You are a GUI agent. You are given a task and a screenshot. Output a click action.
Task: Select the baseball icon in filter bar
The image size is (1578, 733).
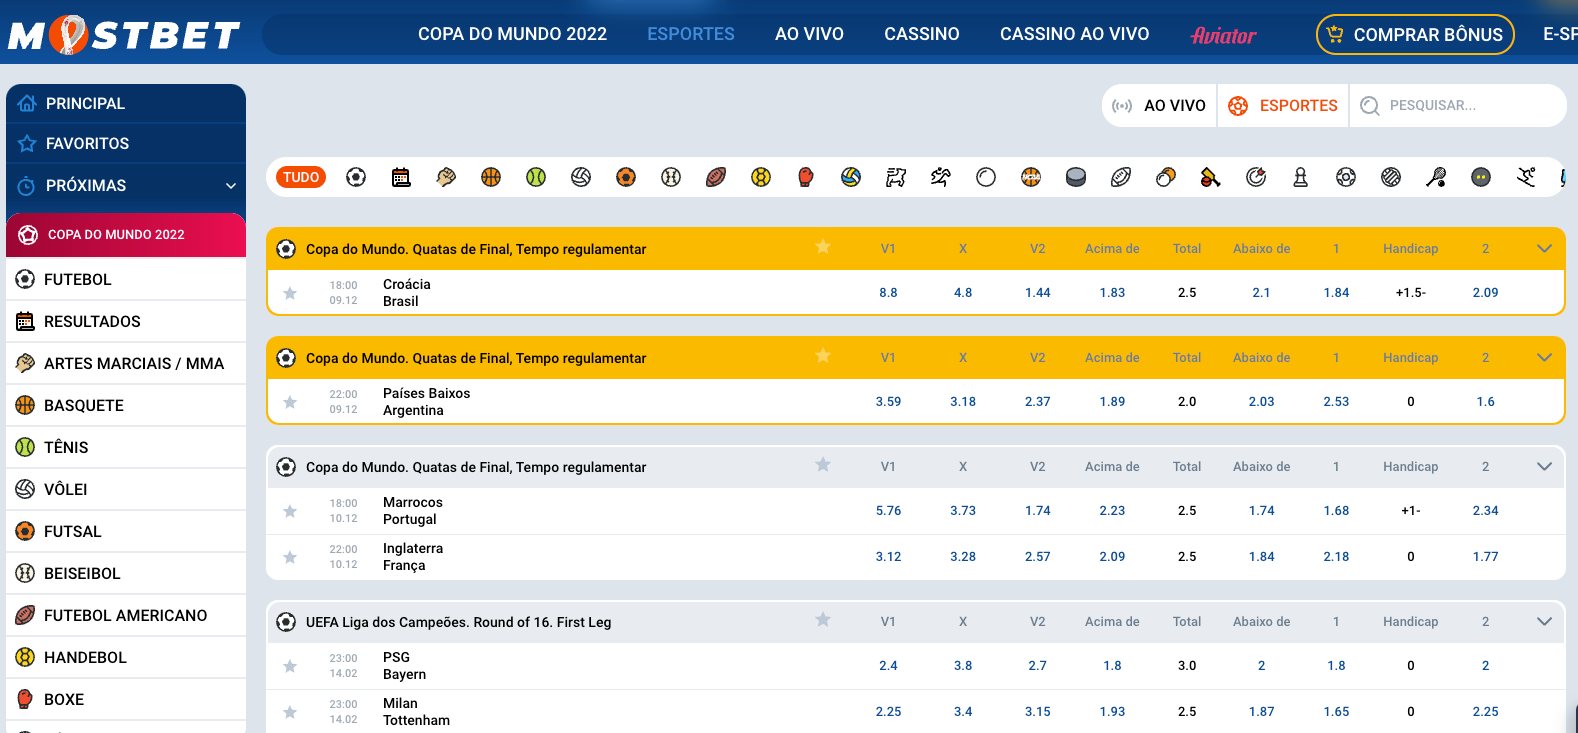671,177
